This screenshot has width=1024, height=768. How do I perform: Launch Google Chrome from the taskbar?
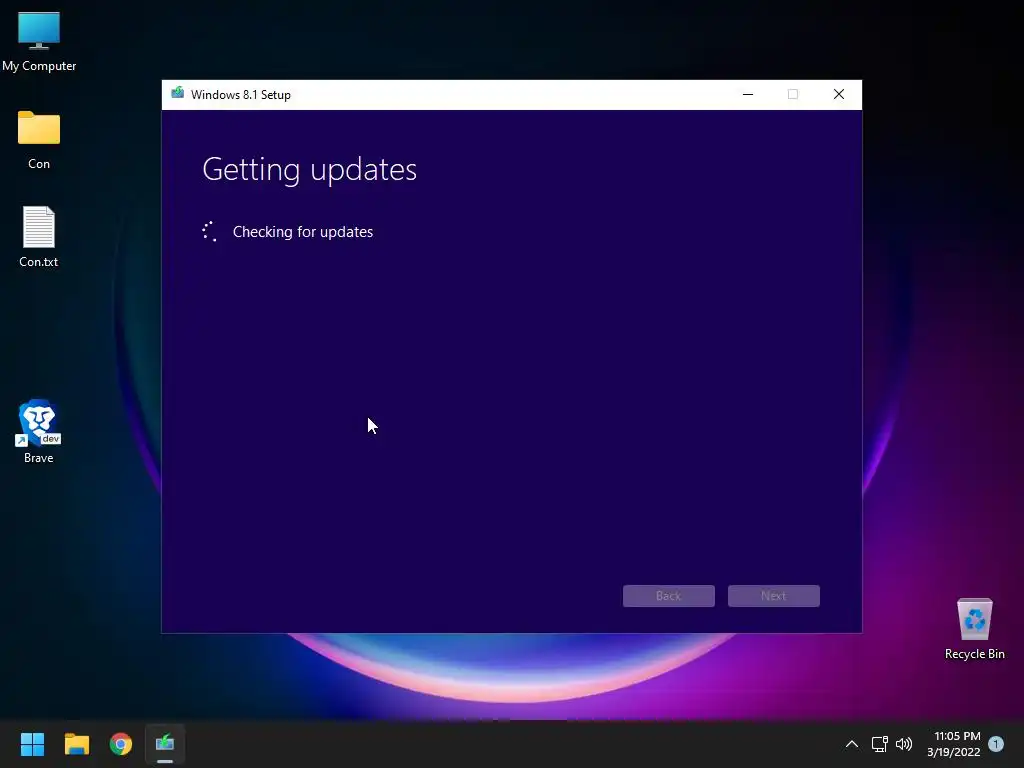(121, 744)
